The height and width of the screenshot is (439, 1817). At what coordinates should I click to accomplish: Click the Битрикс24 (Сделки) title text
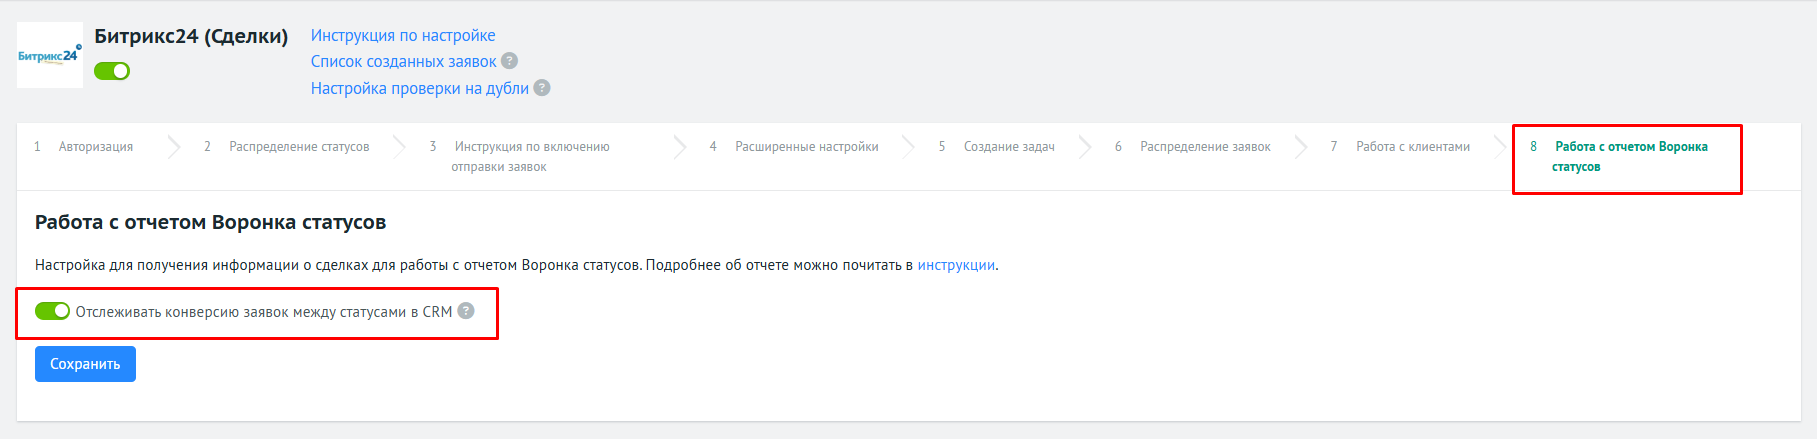coord(191,36)
